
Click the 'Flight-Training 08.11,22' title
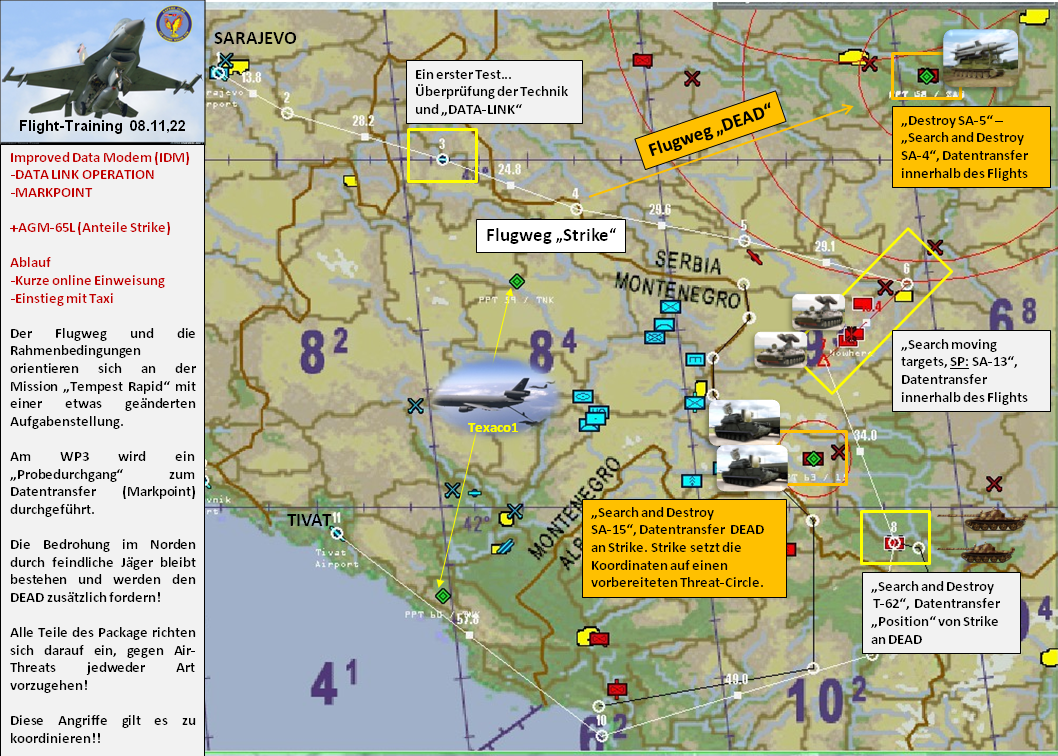[x=102, y=126]
